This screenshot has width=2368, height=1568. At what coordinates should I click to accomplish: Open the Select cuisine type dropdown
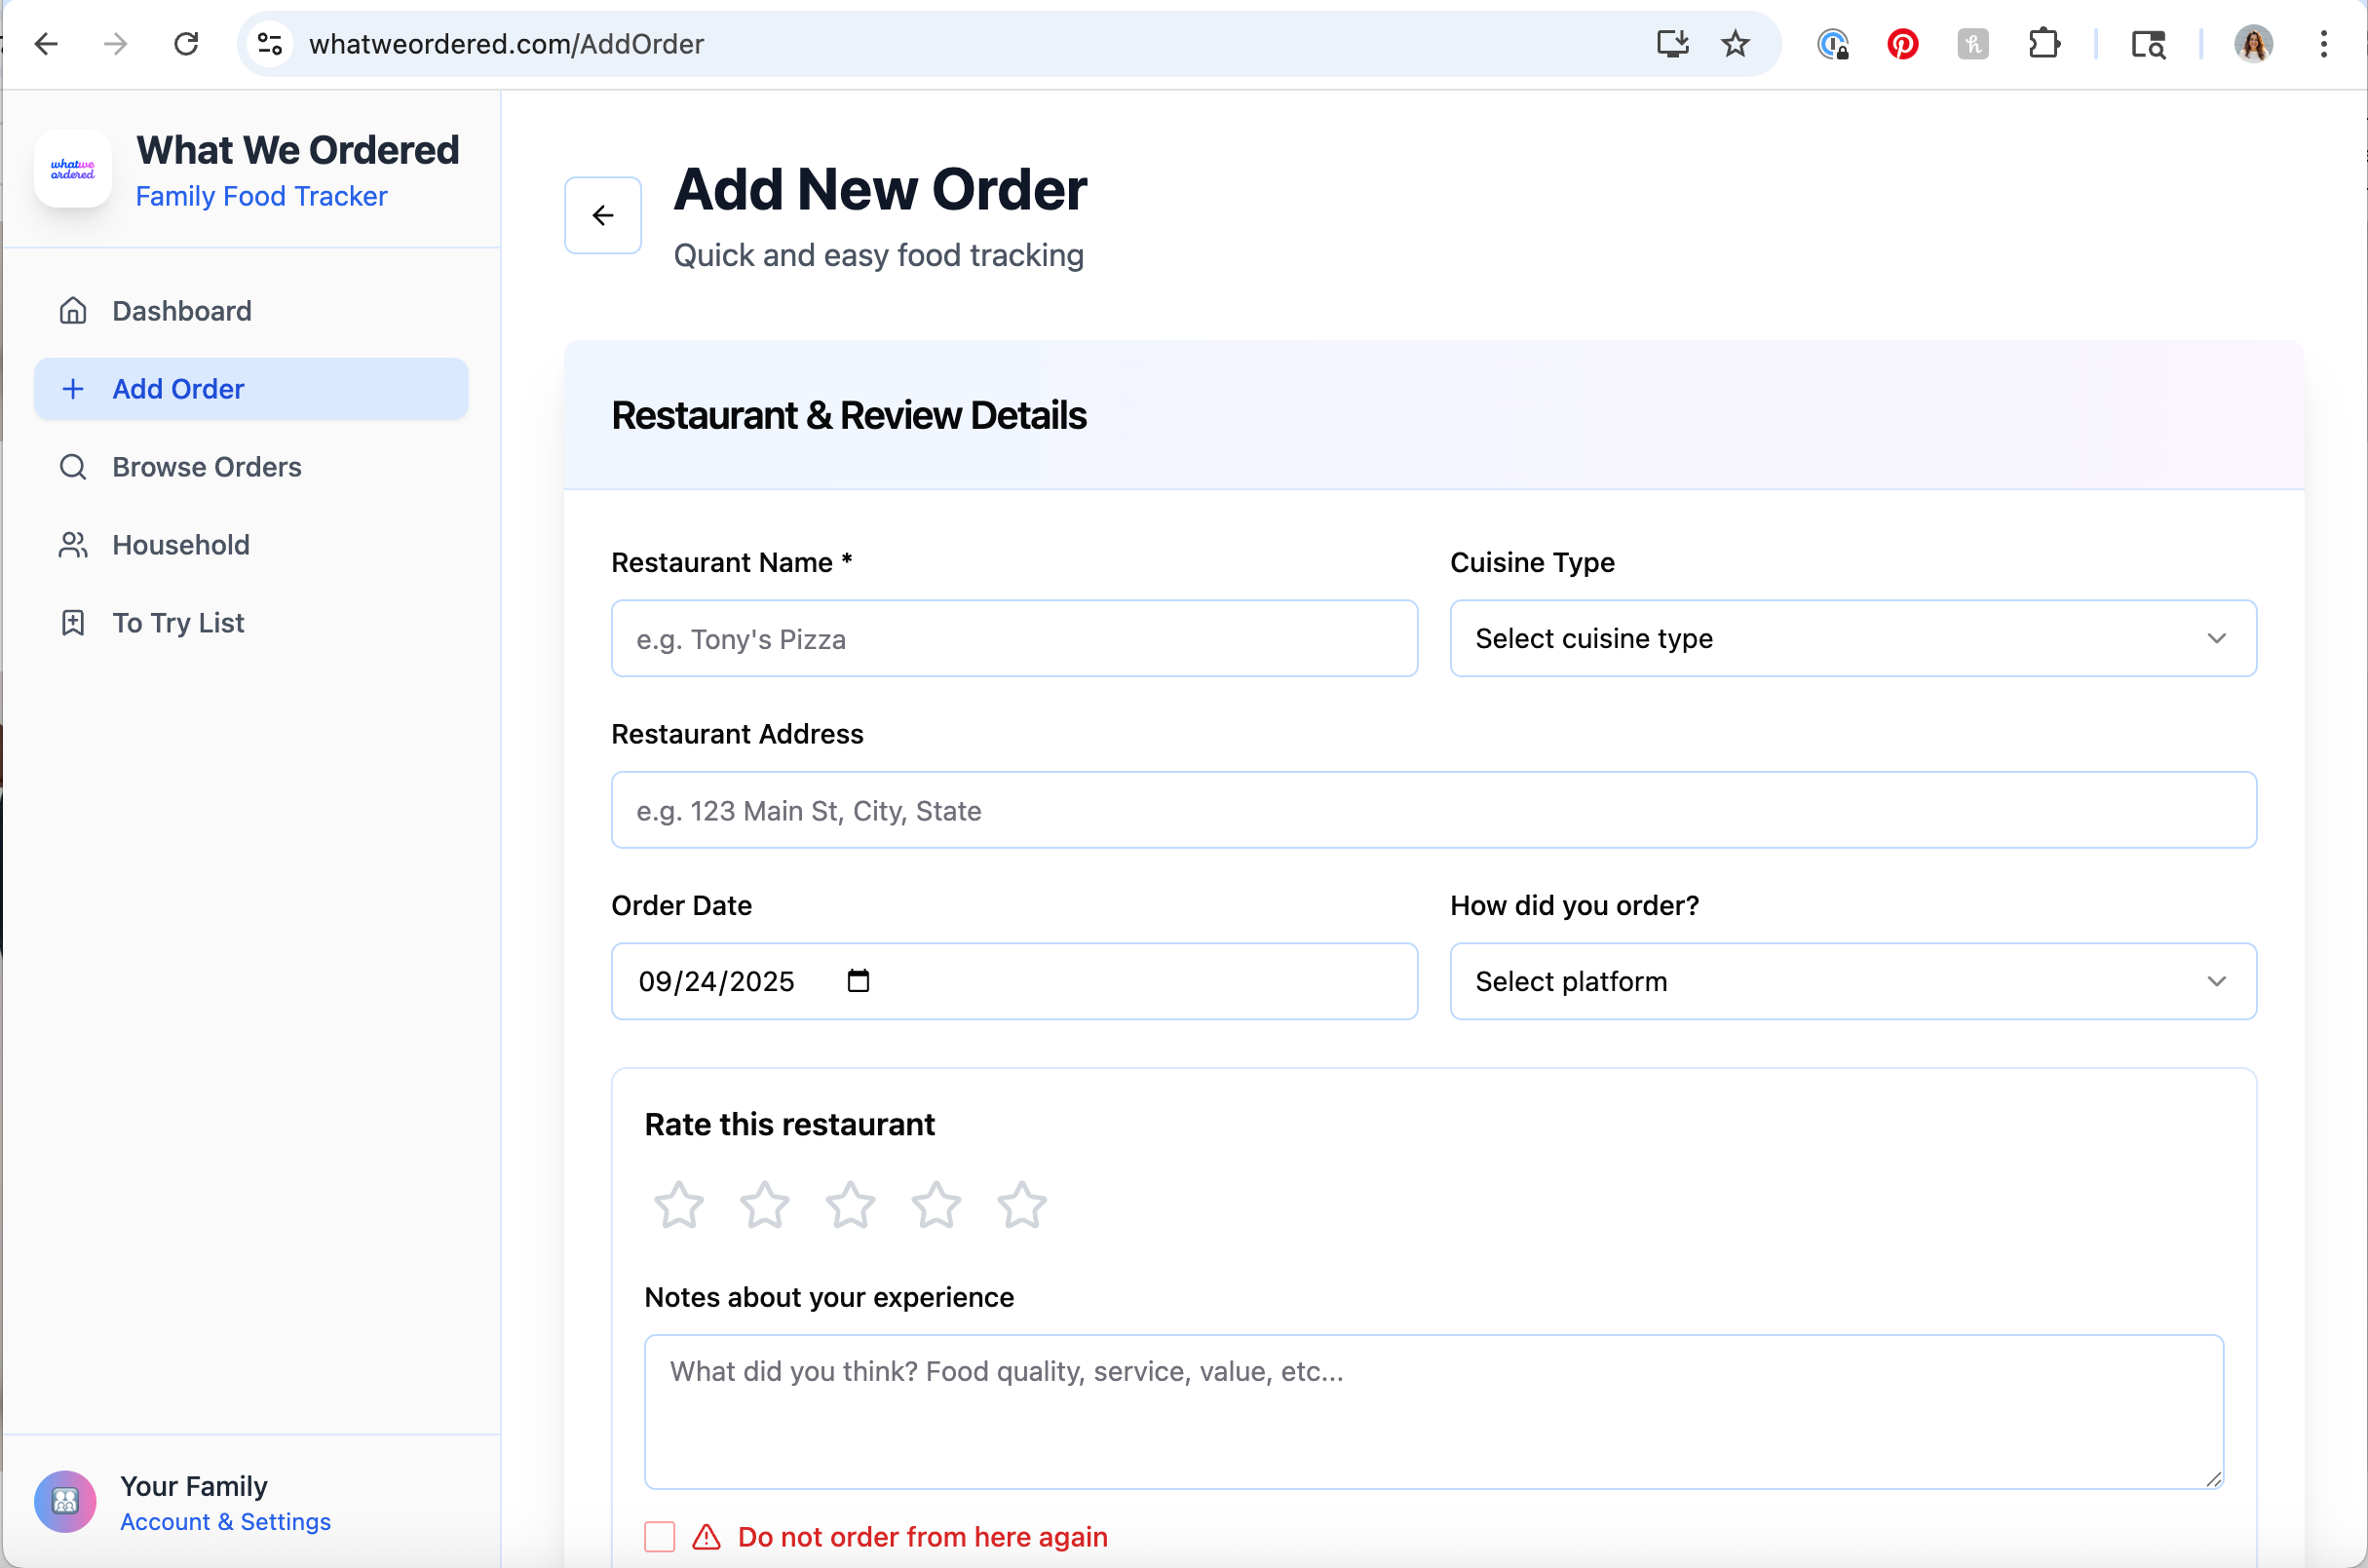(1852, 638)
